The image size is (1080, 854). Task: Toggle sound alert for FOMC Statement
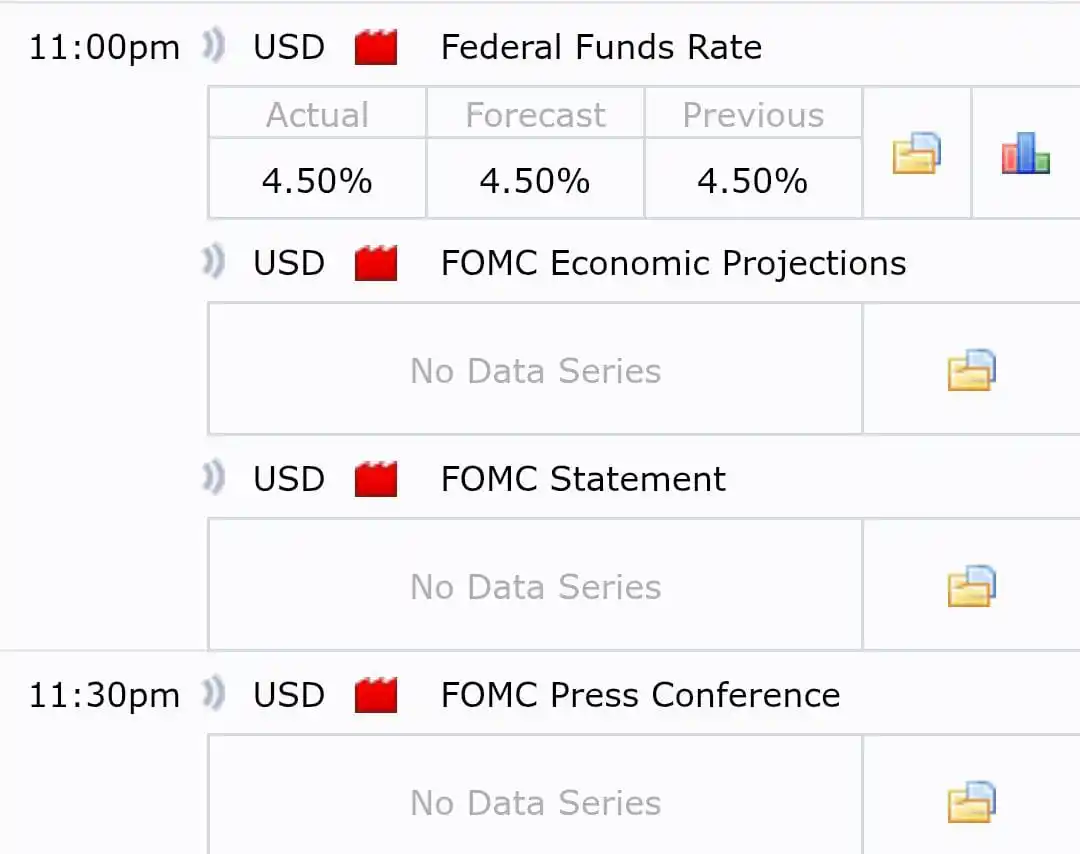click(x=214, y=478)
